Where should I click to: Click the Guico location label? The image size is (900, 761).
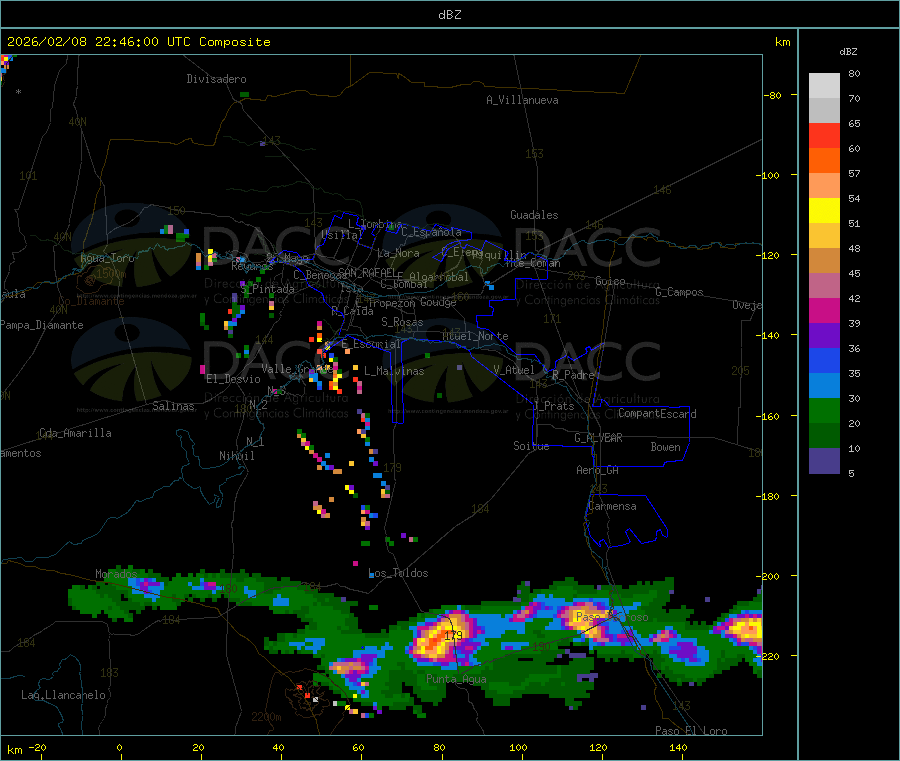coord(610,281)
